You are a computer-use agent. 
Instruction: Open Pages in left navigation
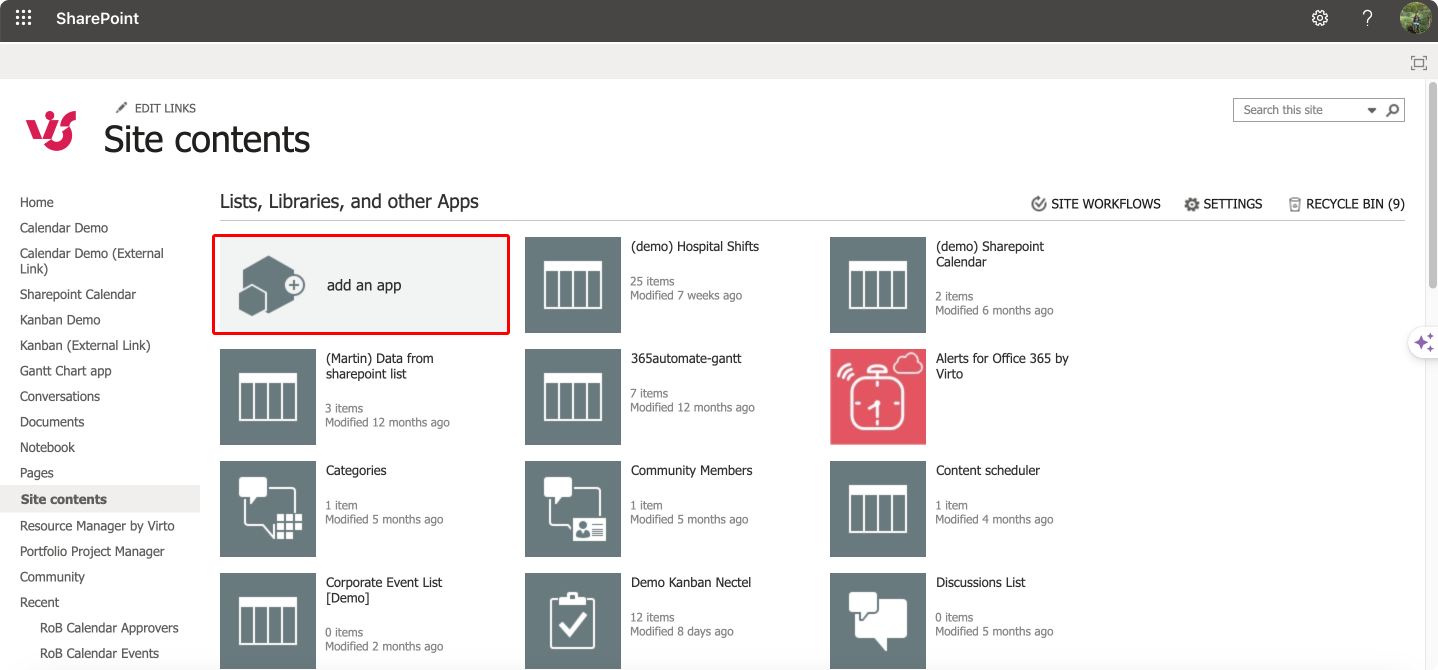coord(37,473)
